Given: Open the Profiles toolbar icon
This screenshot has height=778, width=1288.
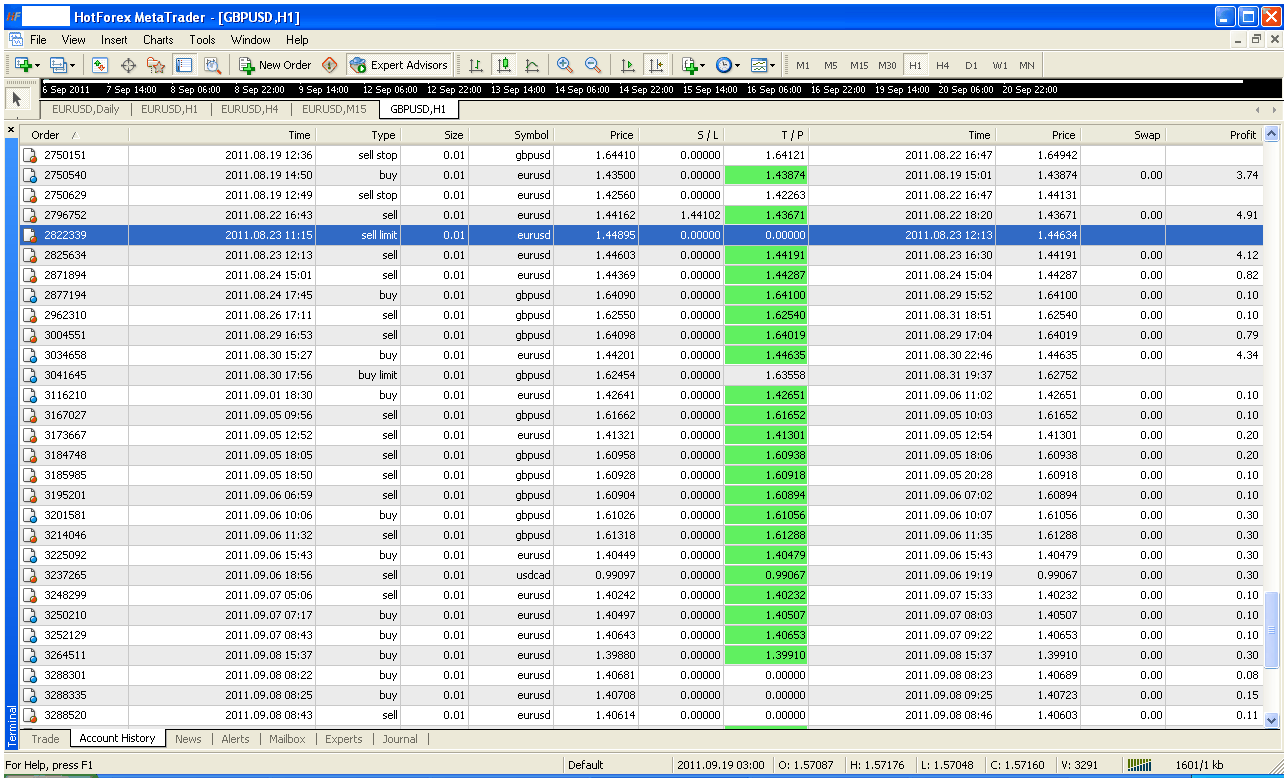Looking at the screenshot, I should pos(58,65).
